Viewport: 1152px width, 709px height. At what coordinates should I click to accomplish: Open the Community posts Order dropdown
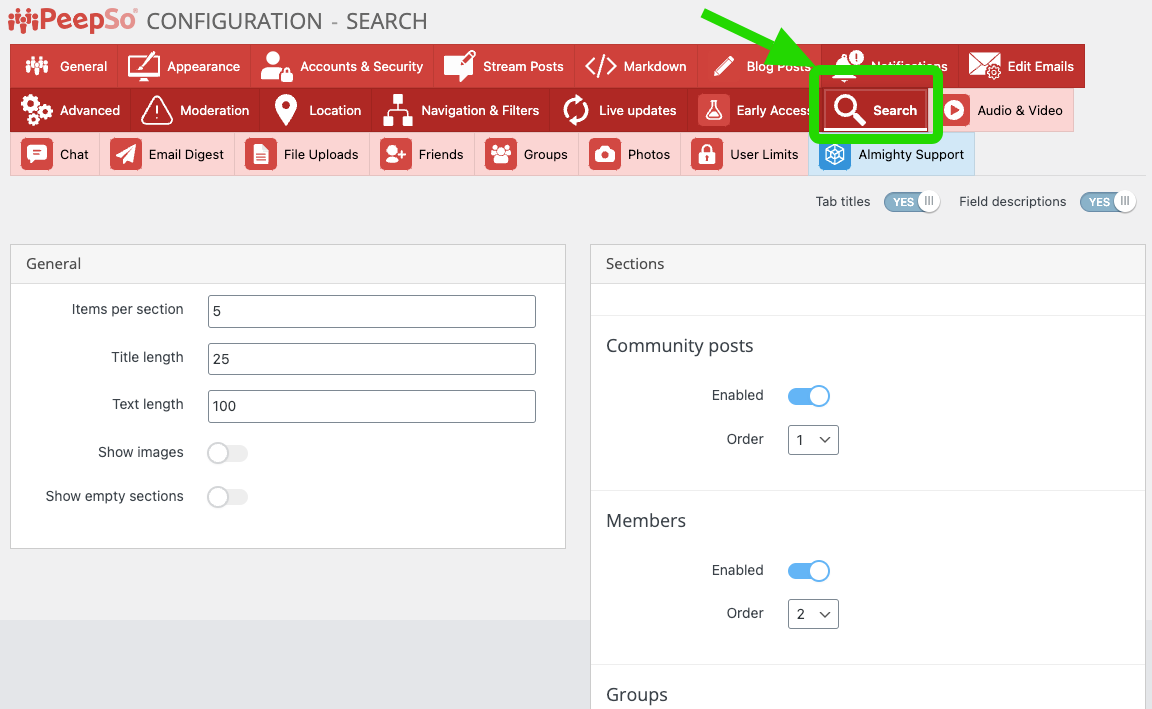tap(812, 440)
